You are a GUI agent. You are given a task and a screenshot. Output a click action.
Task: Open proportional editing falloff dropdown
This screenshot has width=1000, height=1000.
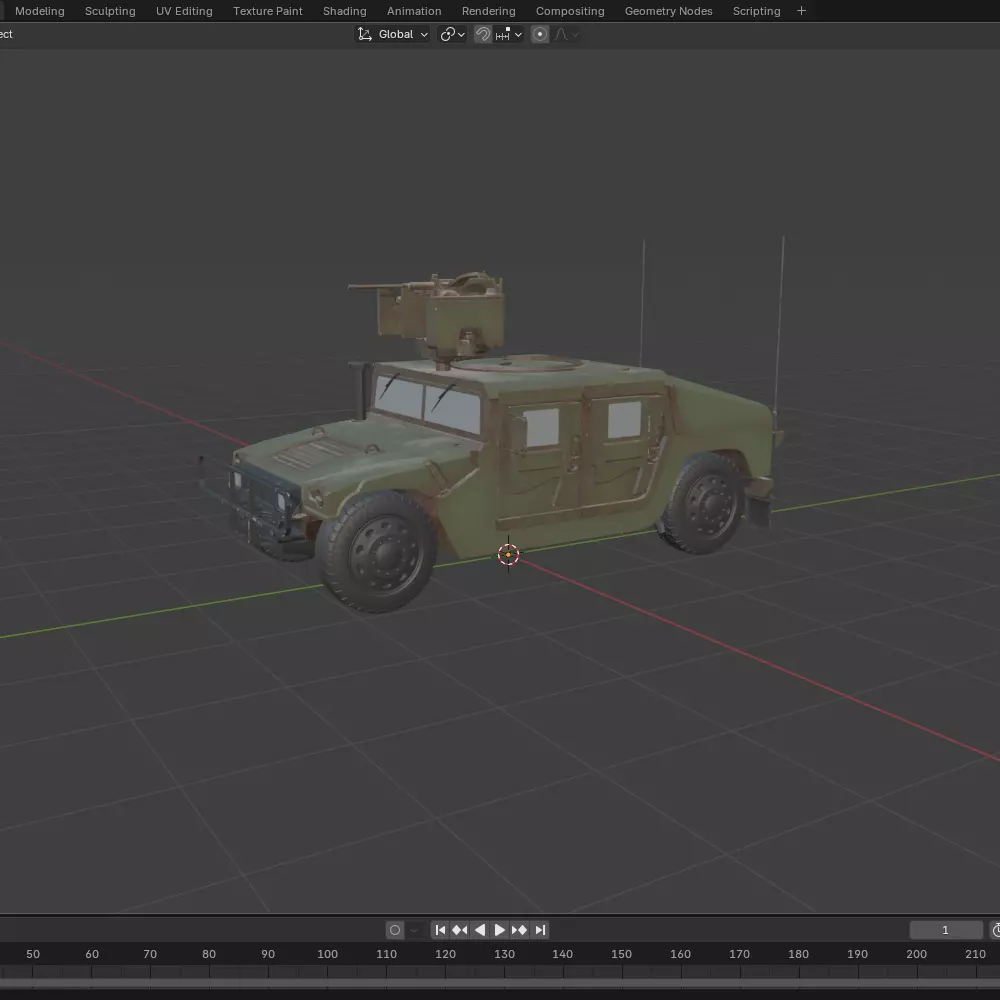coord(566,34)
